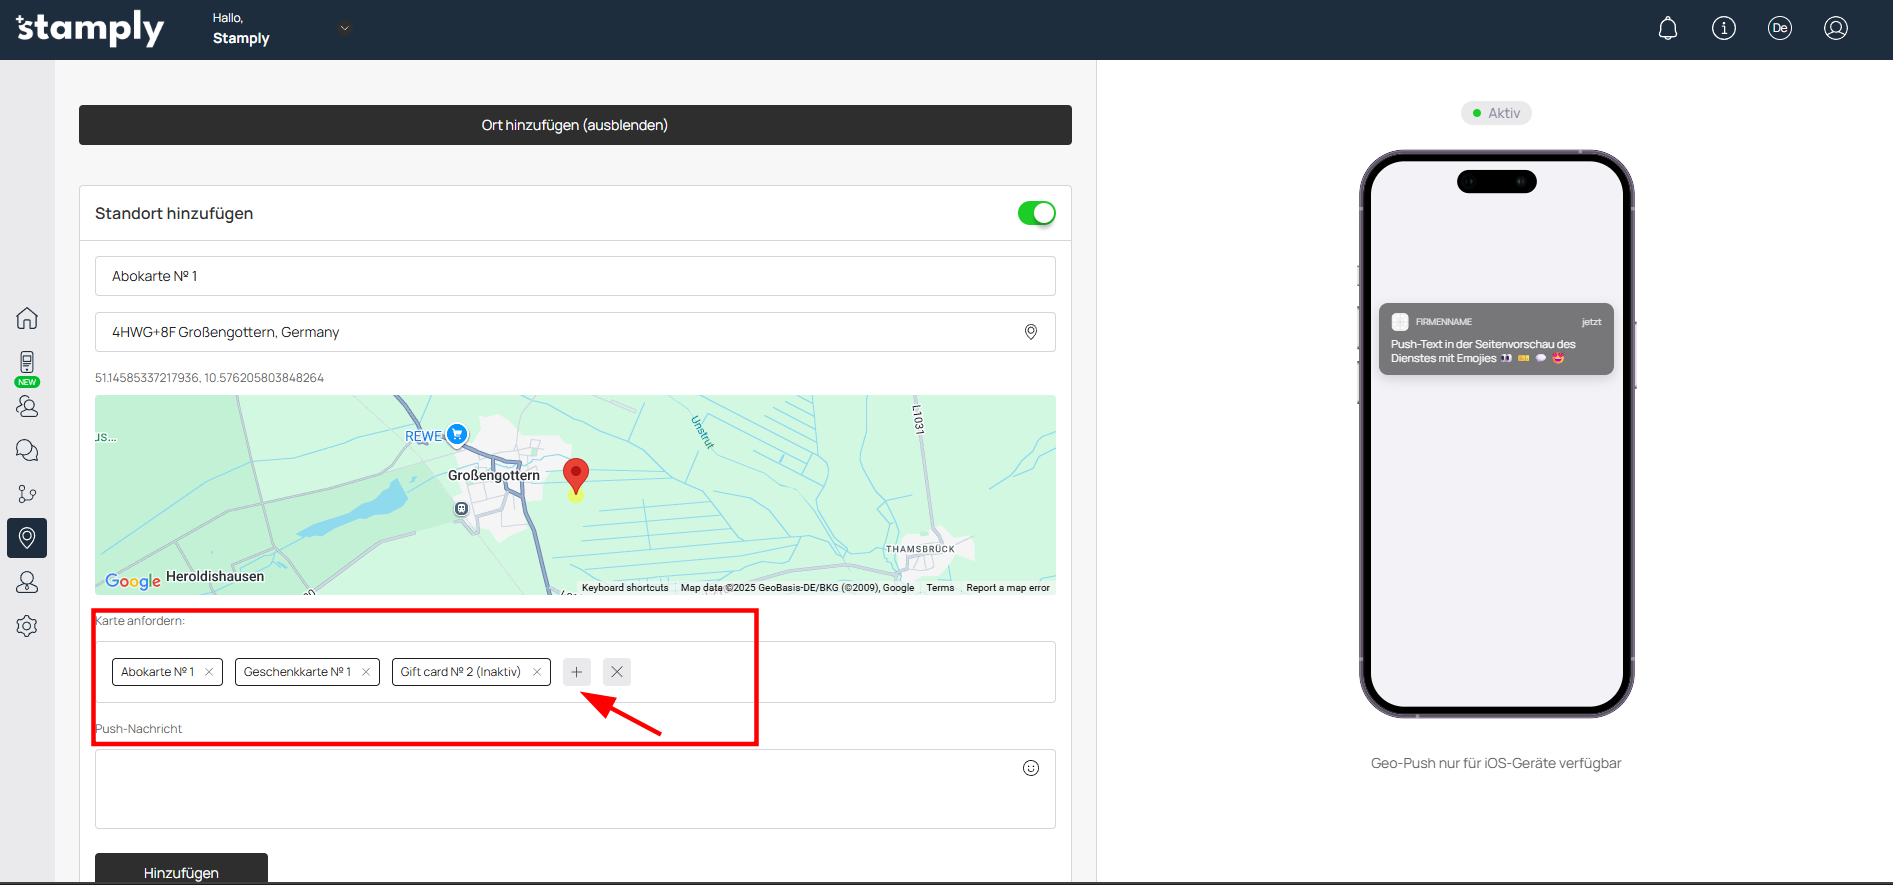Remove the Abokarte Nº 1 tag

pyautogui.click(x=209, y=672)
